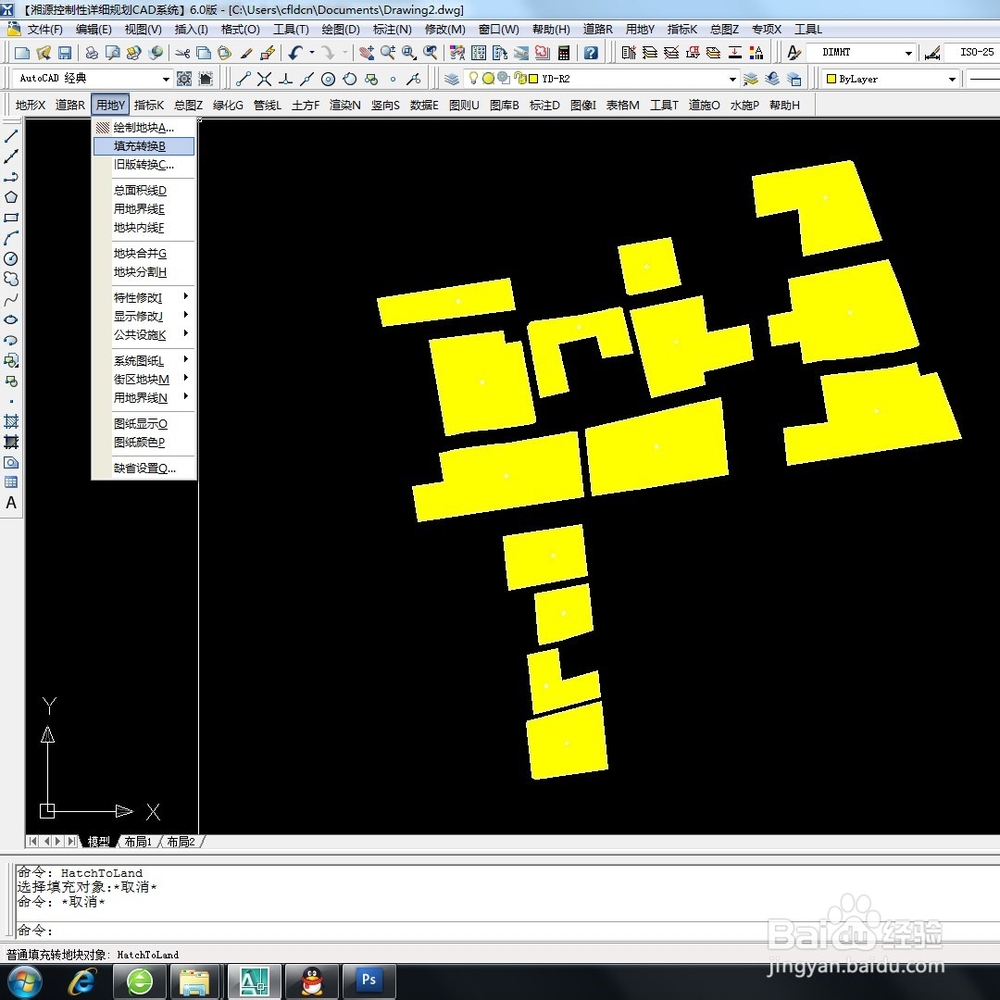Click the Text Style icon beside DIMHT
Screen dimensions: 1000x1000
click(x=793, y=53)
